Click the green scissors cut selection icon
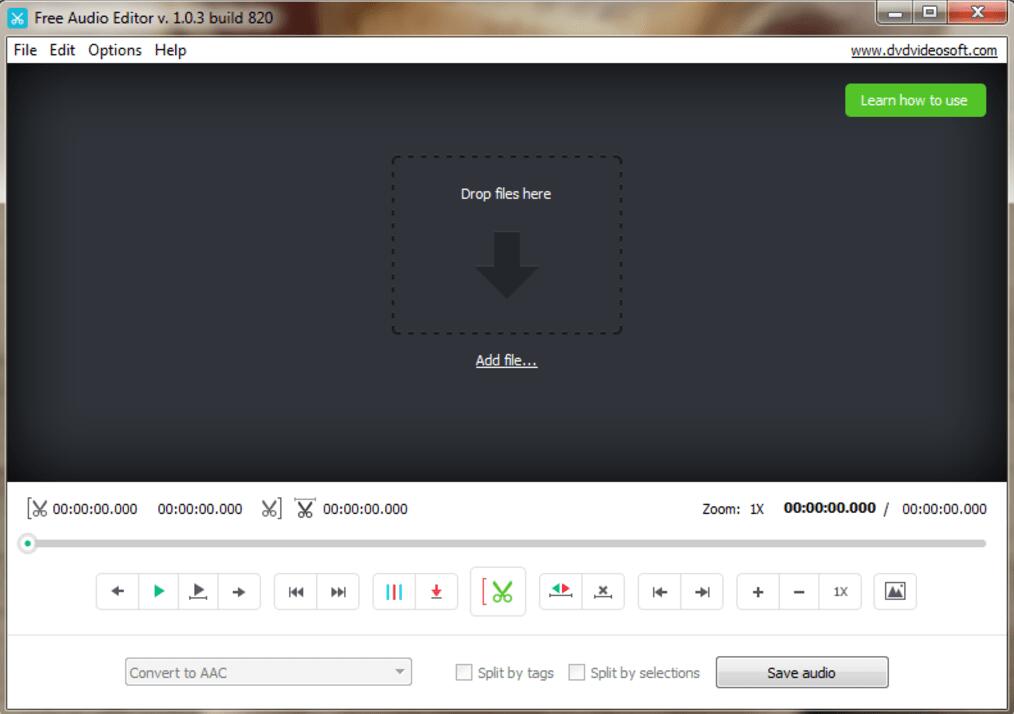The image size is (1014, 714). point(498,592)
